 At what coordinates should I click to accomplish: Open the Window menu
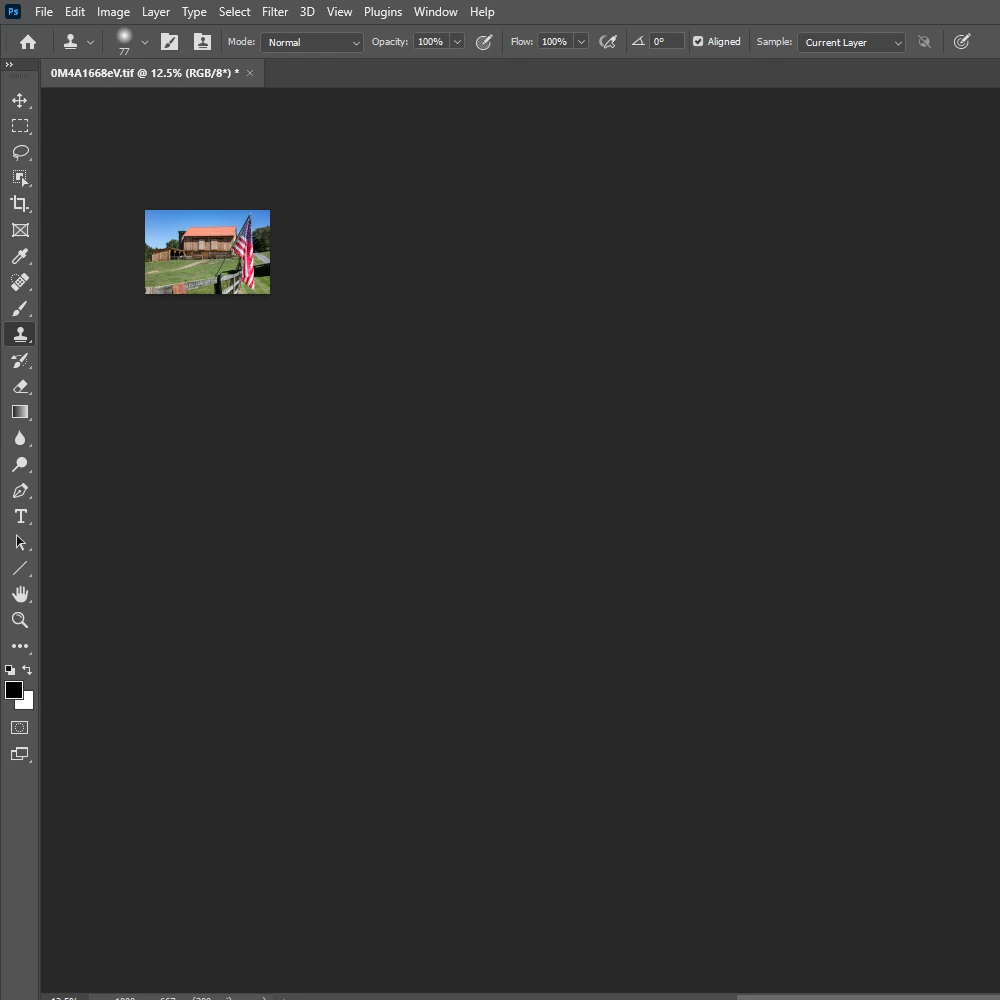(x=436, y=11)
